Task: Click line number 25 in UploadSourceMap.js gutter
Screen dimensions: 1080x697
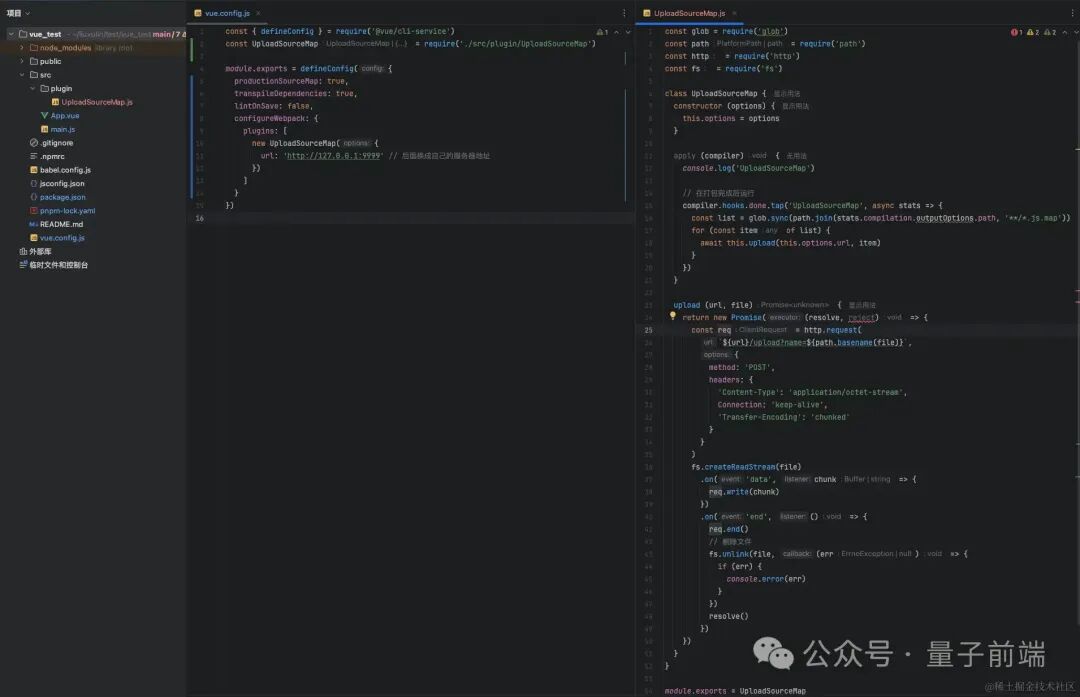Action: 648,330
